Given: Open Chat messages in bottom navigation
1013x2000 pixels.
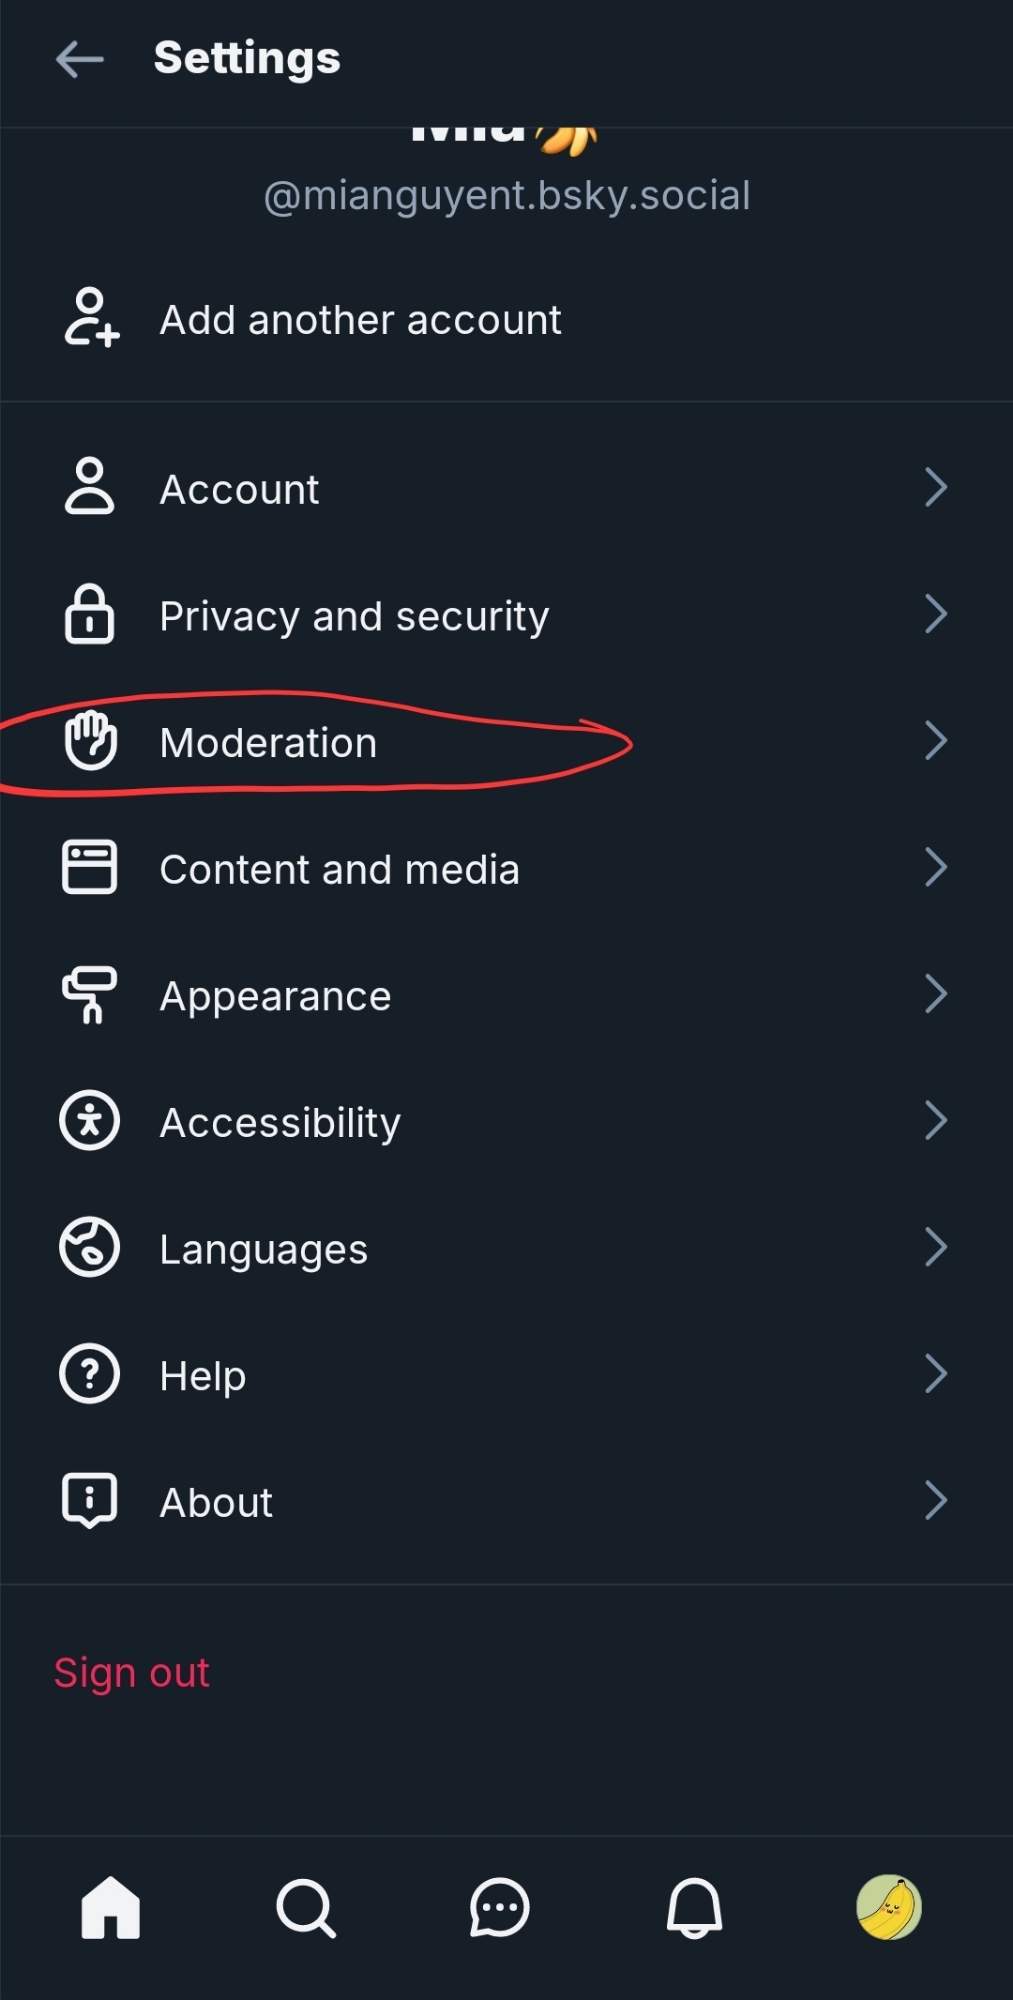Looking at the screenshot, I should [499, 1908].
